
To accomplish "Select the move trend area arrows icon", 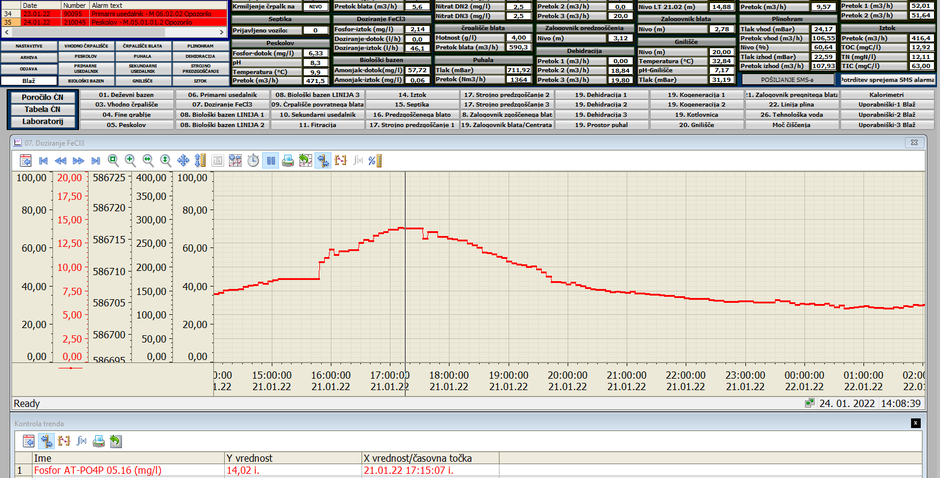I will tap(183, 160).
